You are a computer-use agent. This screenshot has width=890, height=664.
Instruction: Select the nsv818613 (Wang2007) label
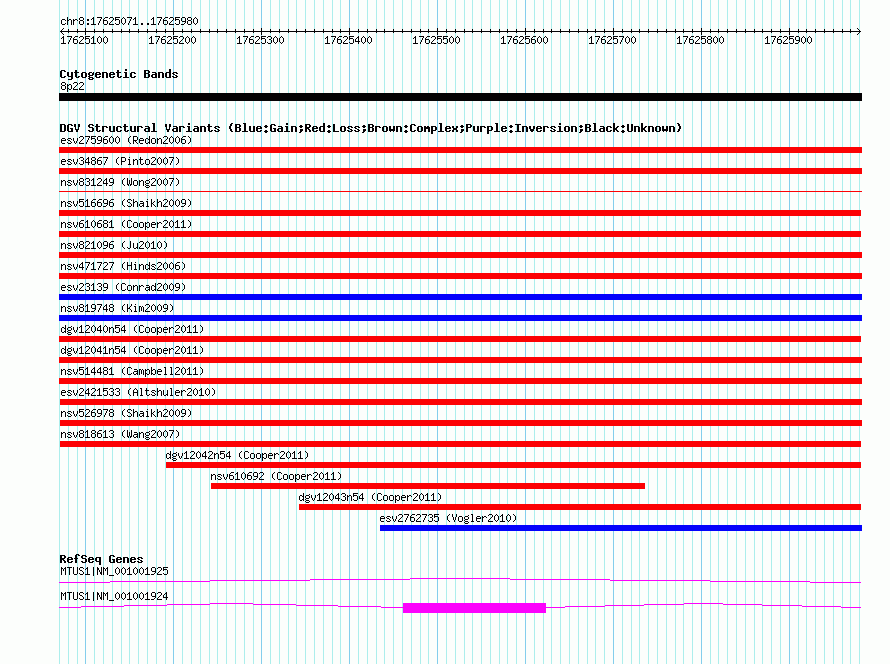(x=120, y=434)
